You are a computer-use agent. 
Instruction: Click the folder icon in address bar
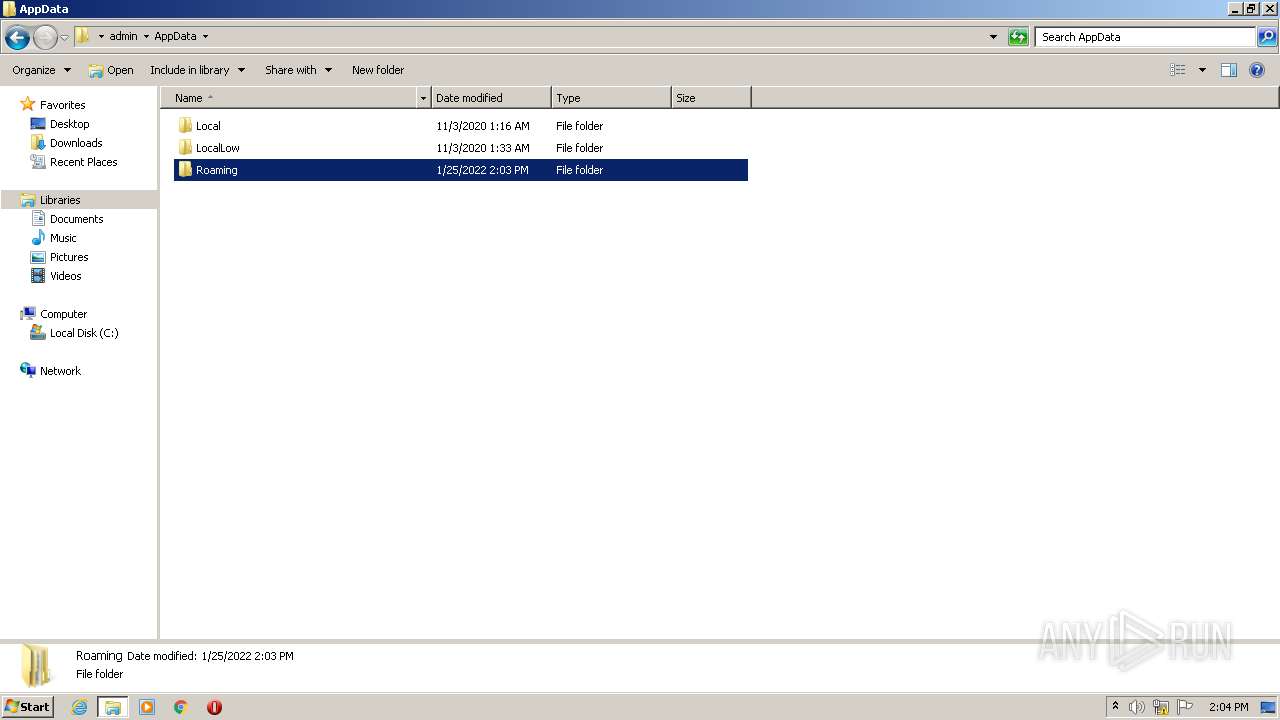(x=83, y=36)
